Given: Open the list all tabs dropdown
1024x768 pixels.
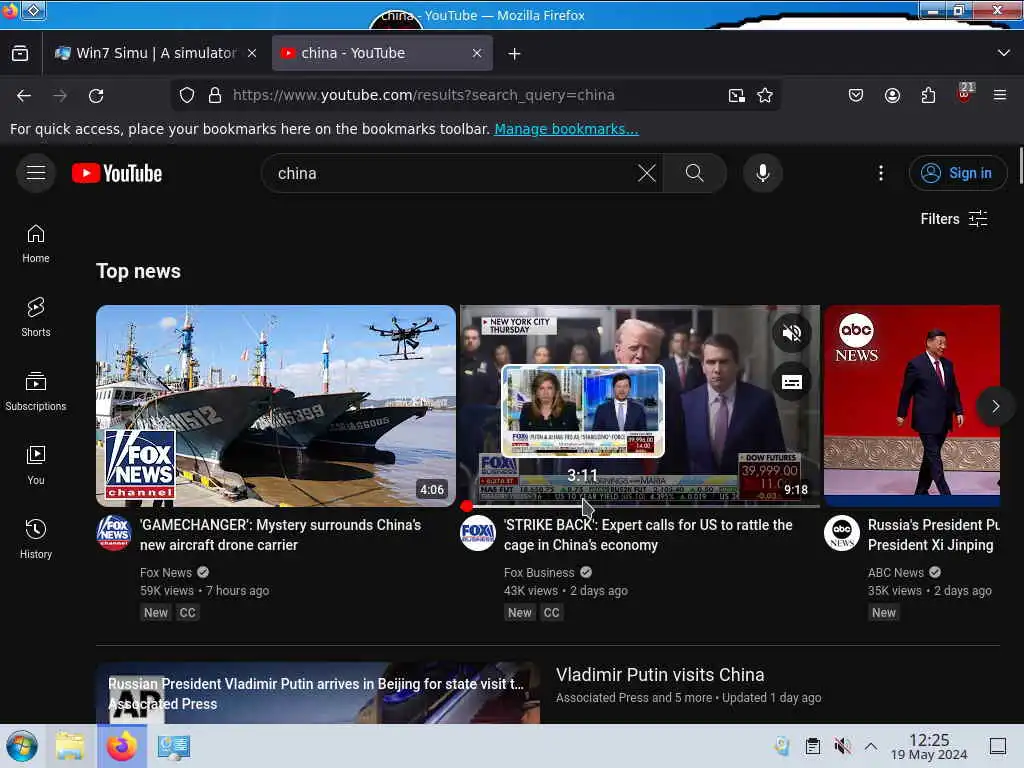Looking at the screenshot, I should [1004, 53].
